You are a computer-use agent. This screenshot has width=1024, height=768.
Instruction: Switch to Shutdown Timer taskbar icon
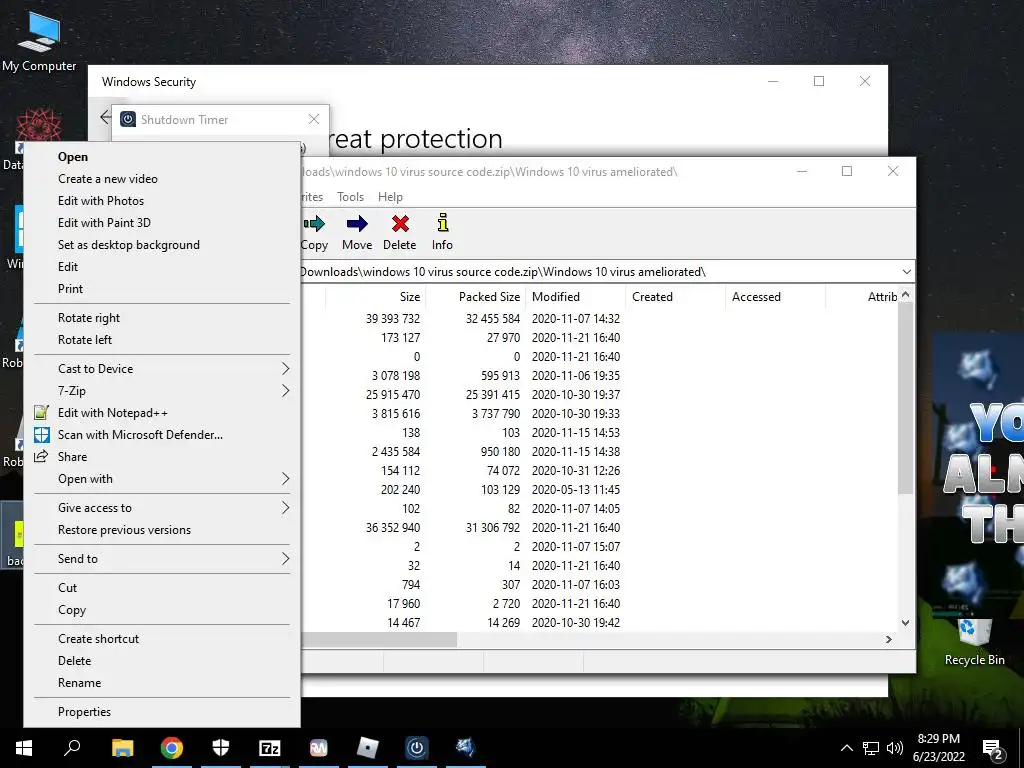tap(417, 748)
